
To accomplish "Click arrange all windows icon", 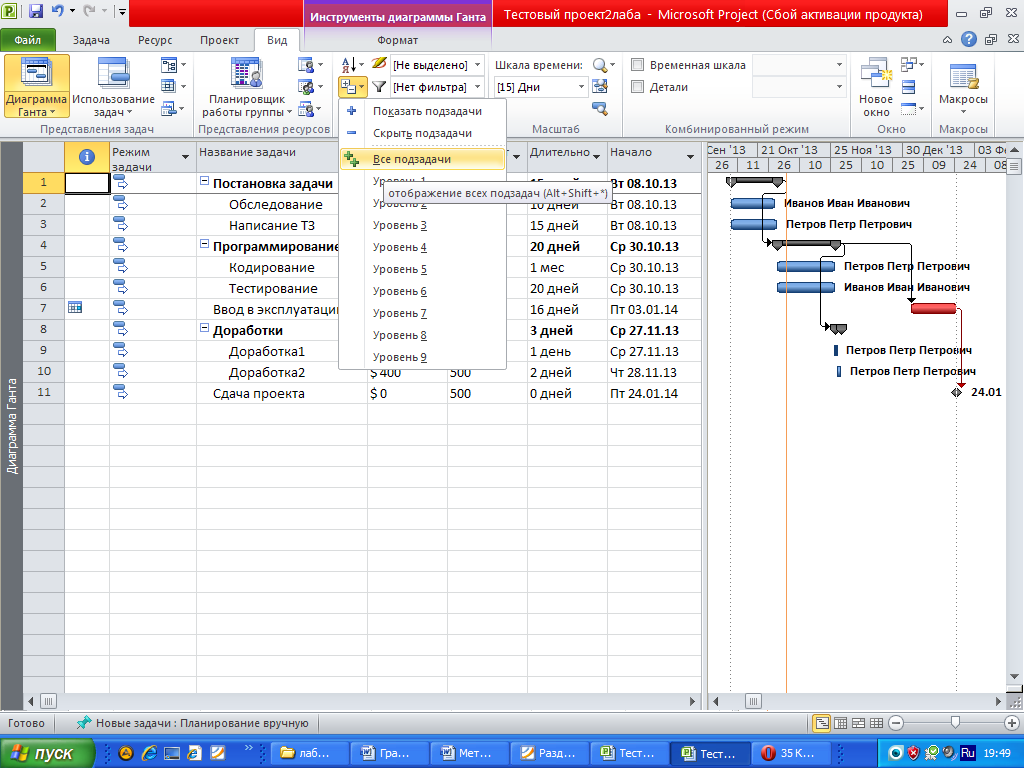I will (908, 87).
